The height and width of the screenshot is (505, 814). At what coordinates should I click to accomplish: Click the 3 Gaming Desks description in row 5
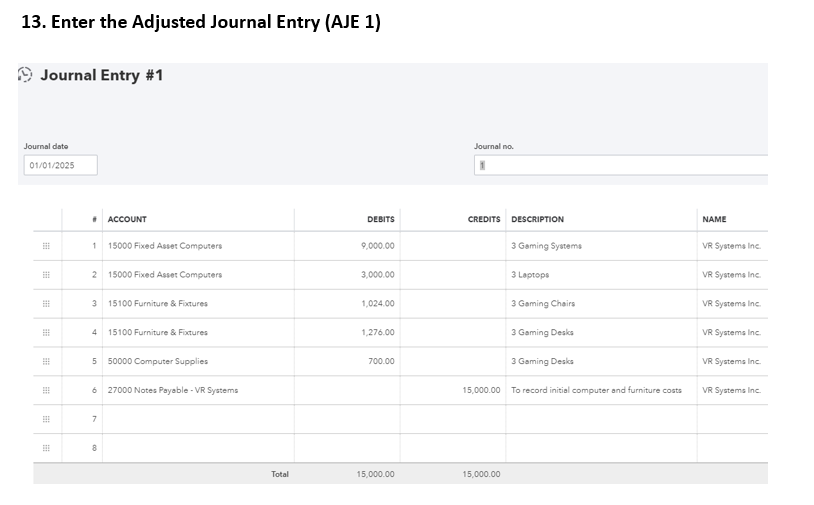(x=542, y=361)
